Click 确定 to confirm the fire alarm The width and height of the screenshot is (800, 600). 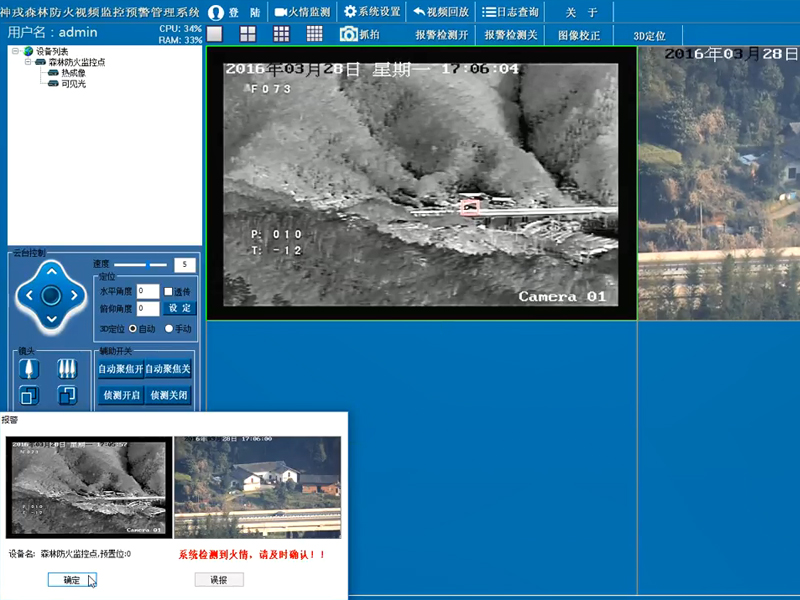pyautogui.click(x=70, y=579)
